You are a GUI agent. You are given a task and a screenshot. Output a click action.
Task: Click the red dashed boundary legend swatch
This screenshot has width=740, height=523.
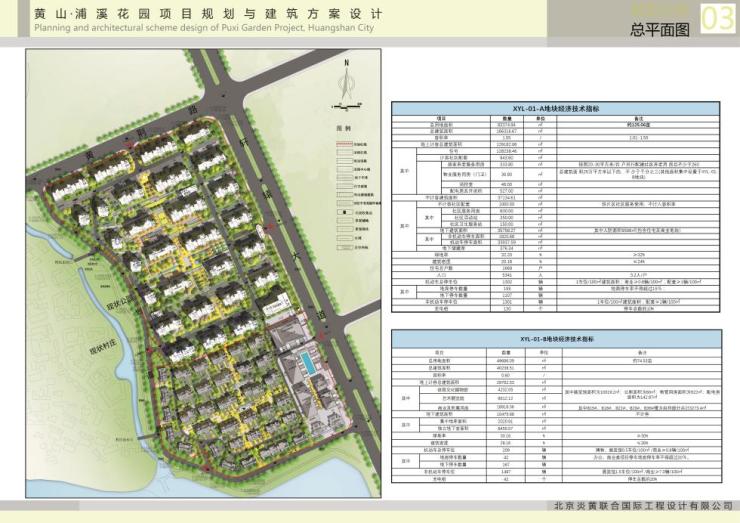pos(344,144)
